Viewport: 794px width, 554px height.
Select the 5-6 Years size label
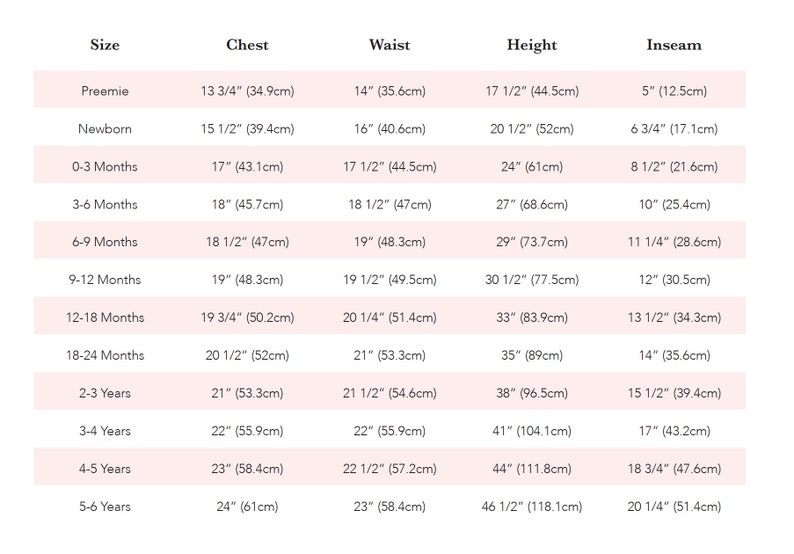point(105,506)
